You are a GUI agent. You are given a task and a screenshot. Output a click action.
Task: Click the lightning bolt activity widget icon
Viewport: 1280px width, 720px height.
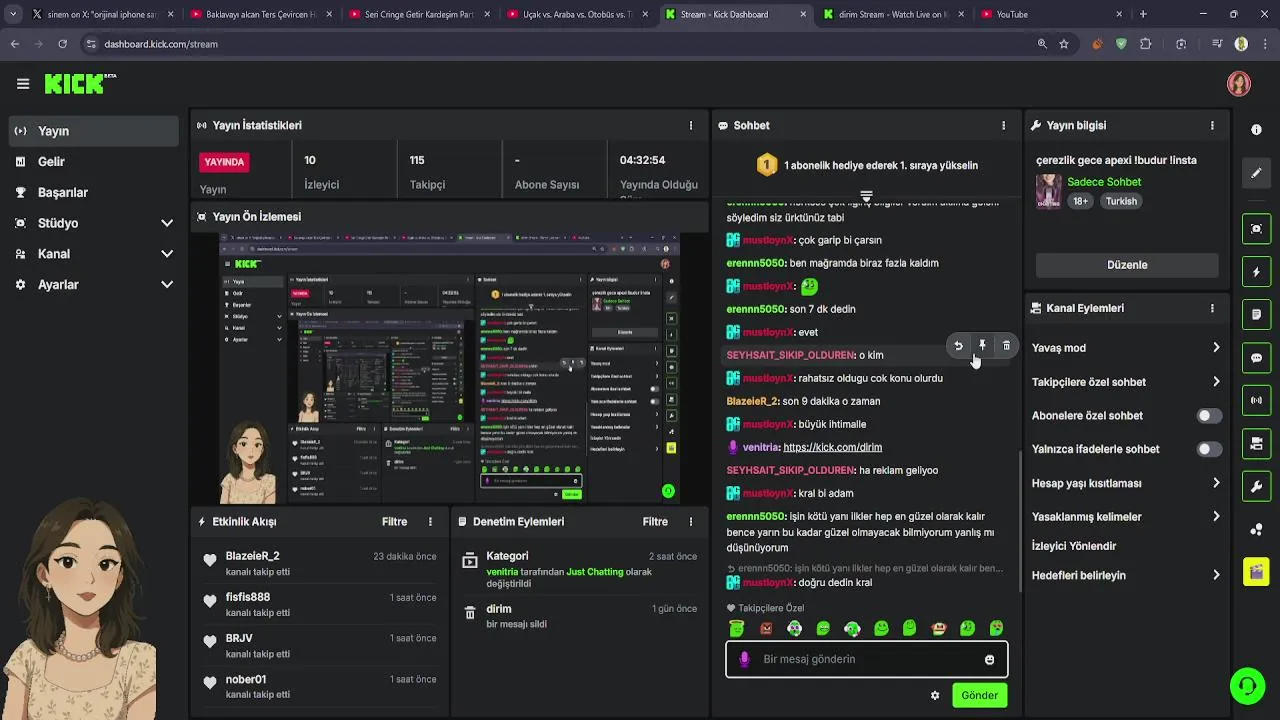click(x=1256, y=272)
